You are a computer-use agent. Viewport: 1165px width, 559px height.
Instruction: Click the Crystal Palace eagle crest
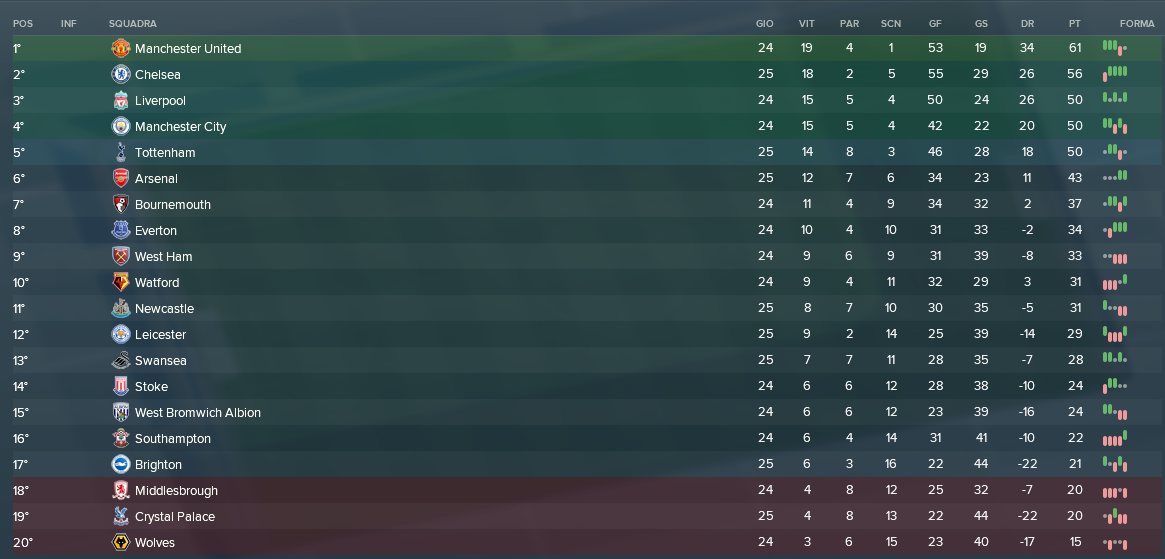click(x=120, y=517)
